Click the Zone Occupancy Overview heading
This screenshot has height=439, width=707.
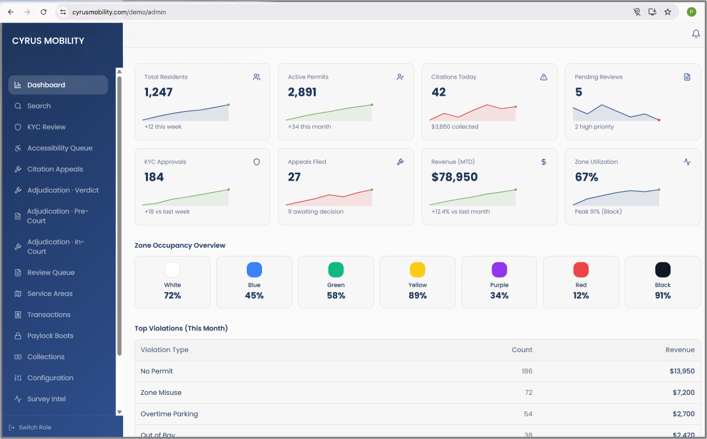tap(180, 246)
